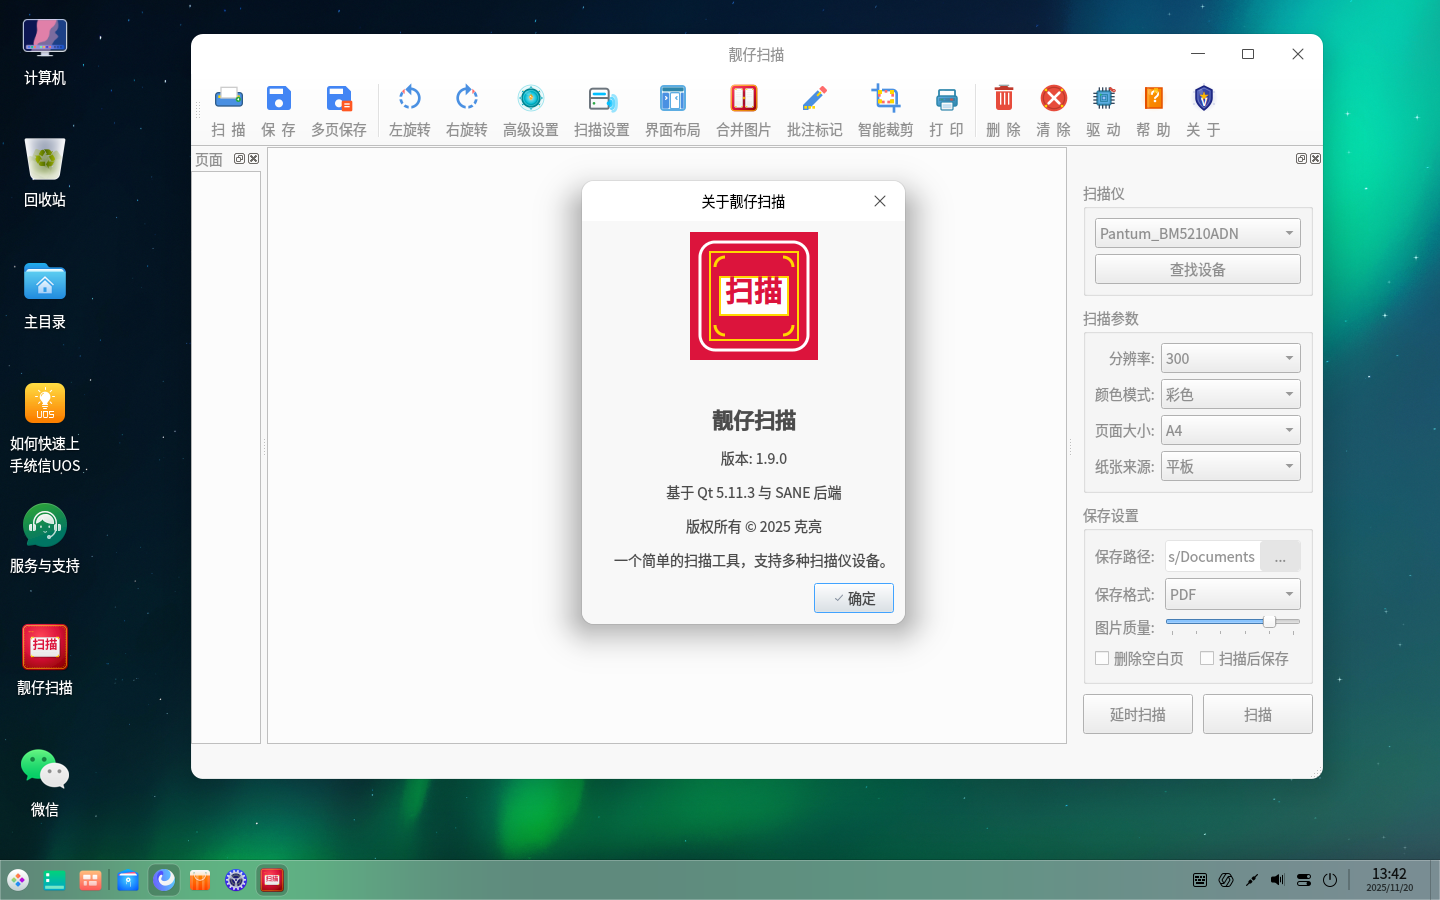Click the 删除 trash icon
Viewport: 1440px width, 900px height.
tap(1004, 98)
